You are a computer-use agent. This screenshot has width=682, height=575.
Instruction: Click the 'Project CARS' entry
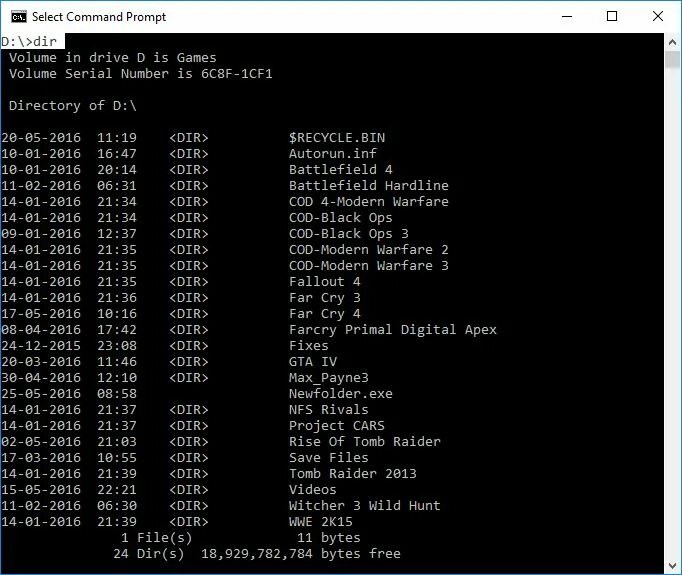point(337,426)
